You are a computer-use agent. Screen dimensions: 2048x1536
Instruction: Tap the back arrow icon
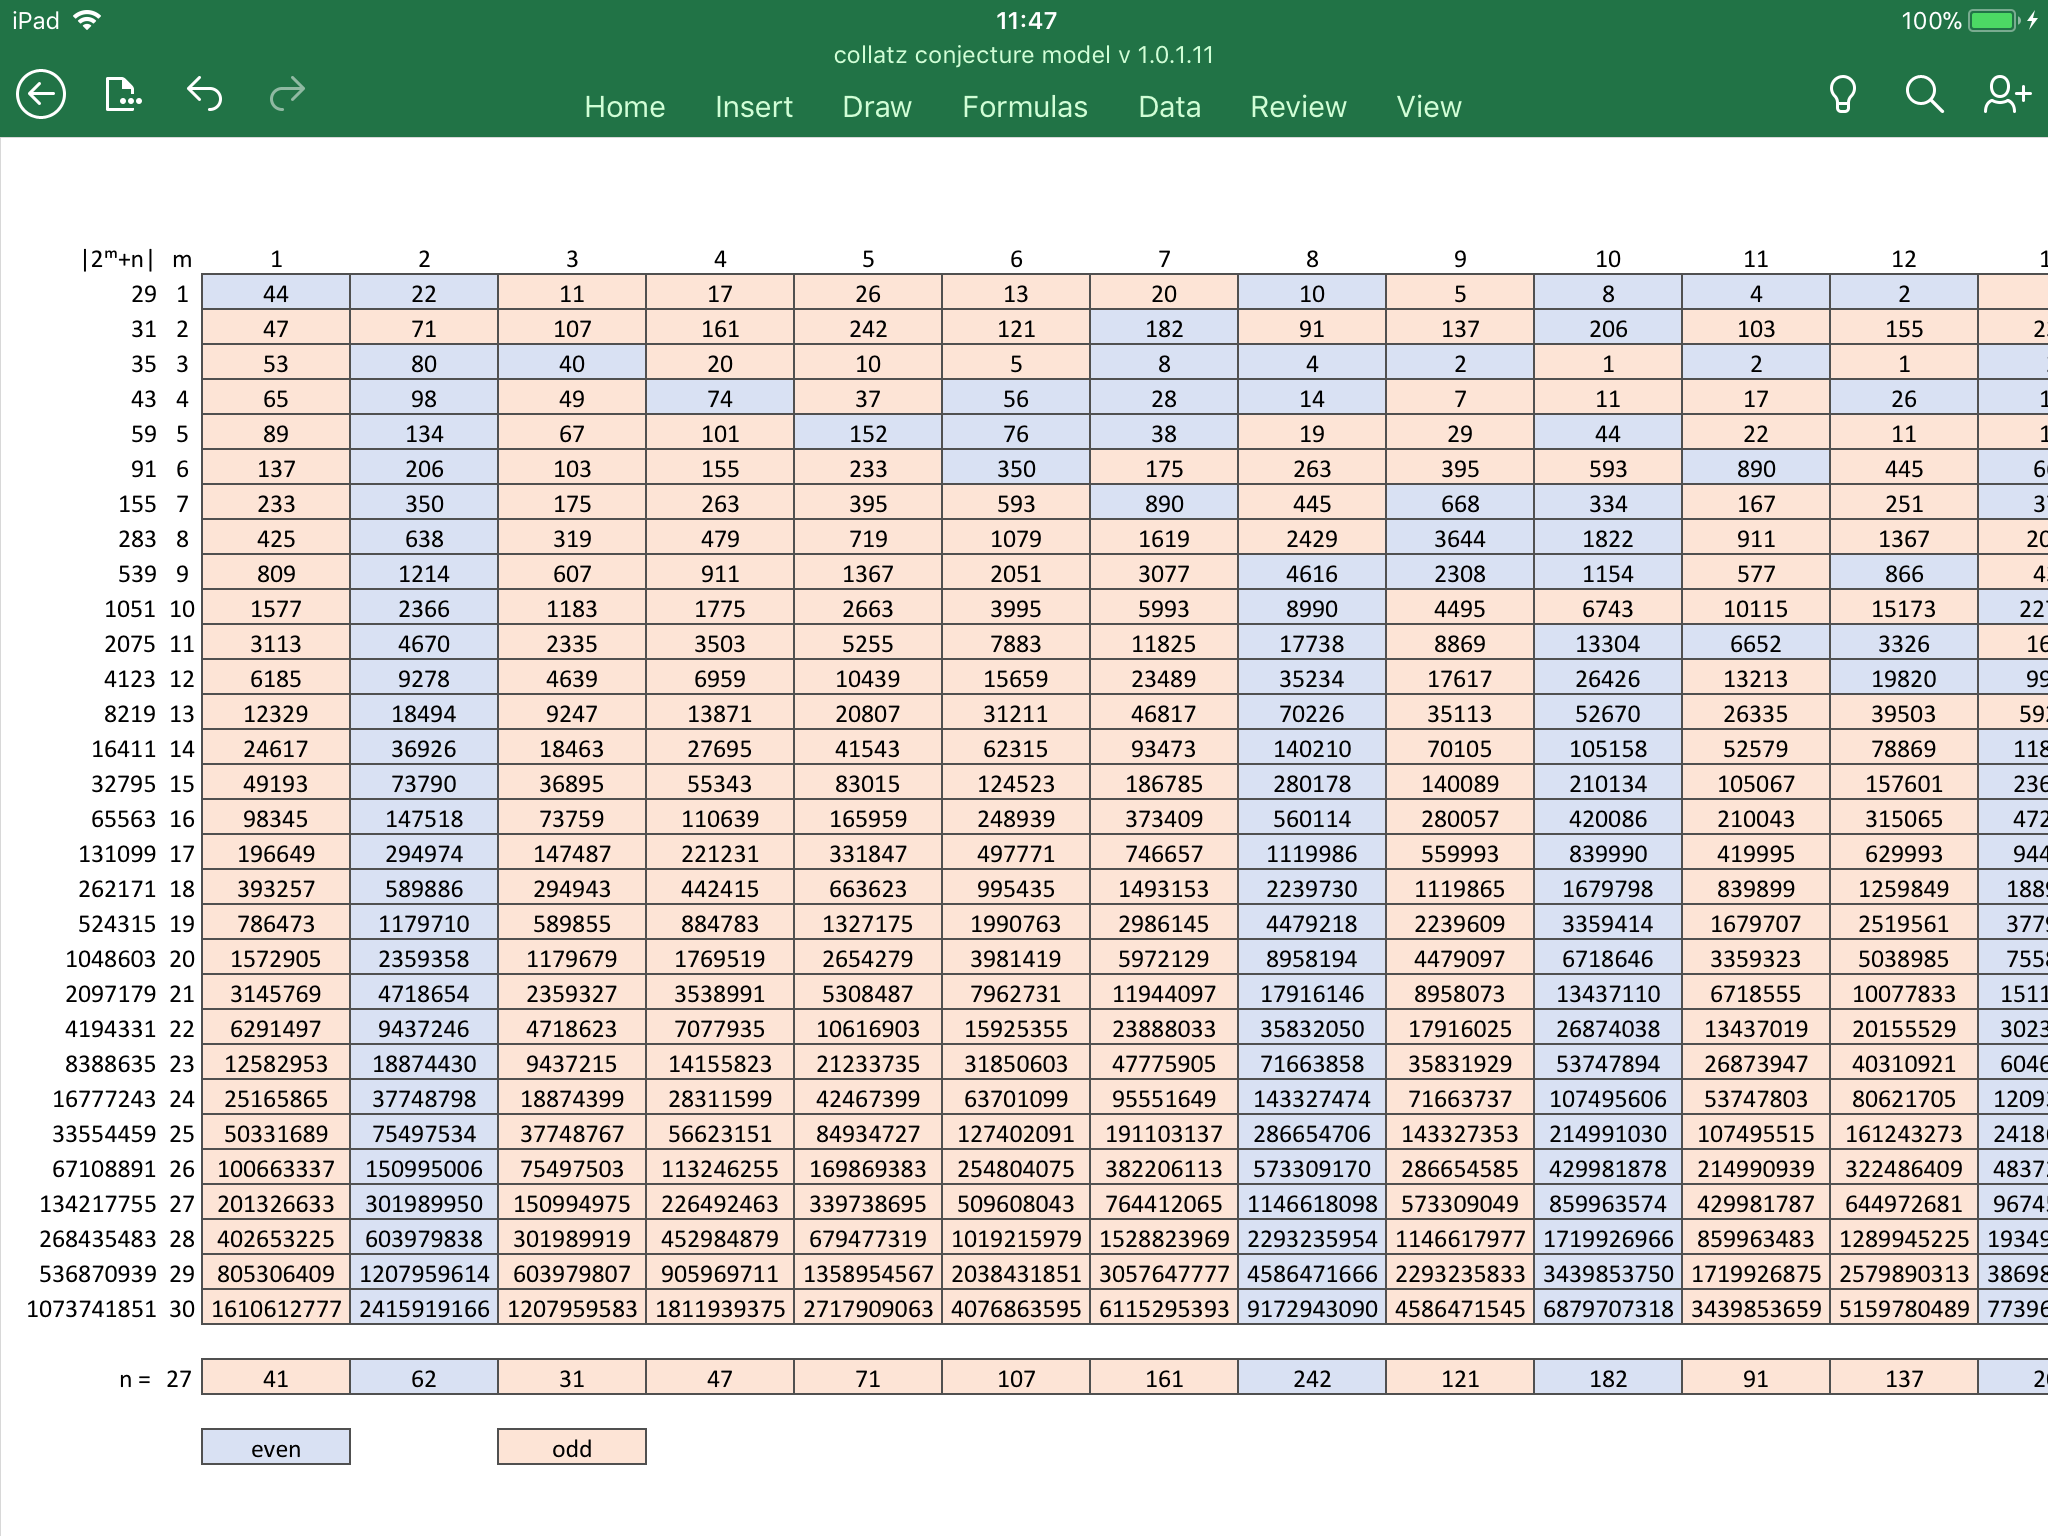click(41, 95)
